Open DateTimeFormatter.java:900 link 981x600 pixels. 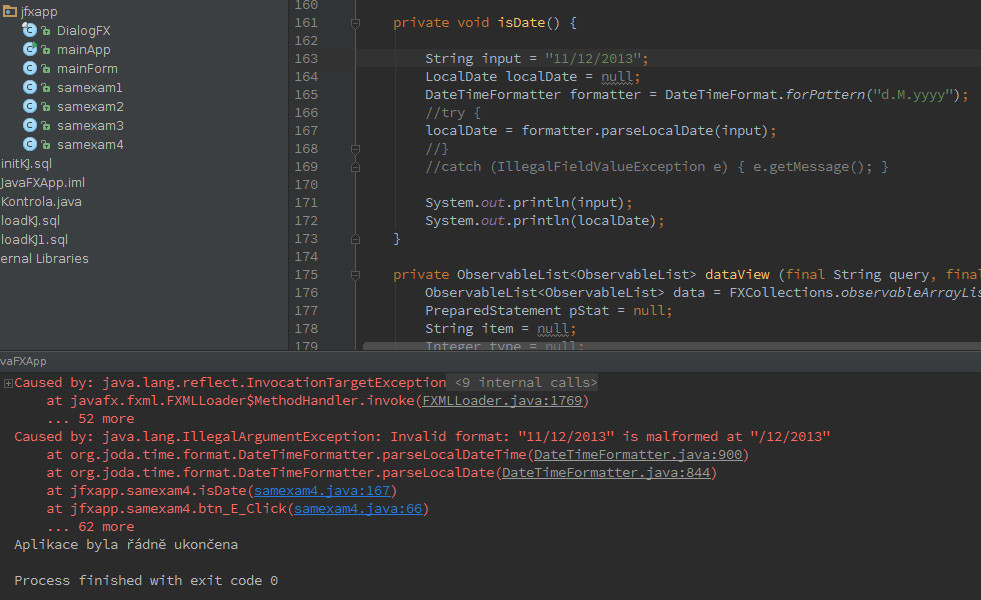638,454
